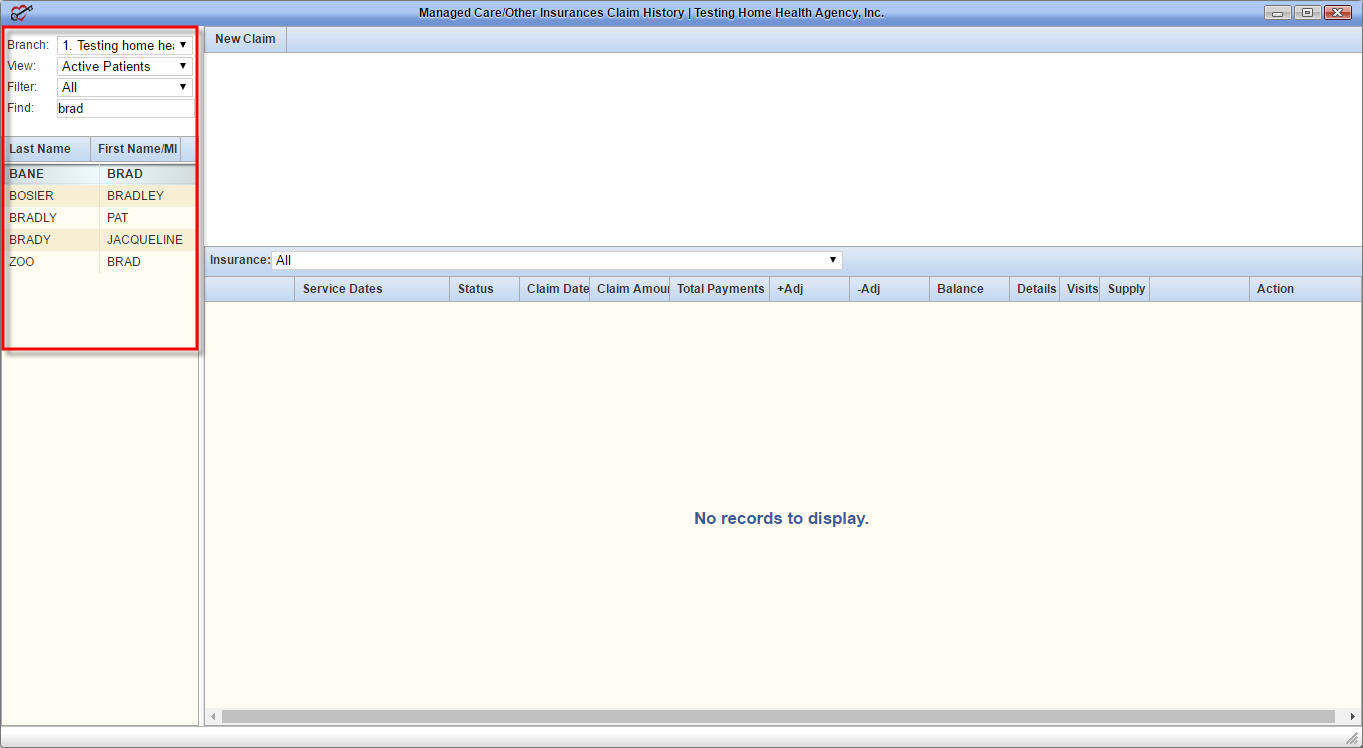Select patient BANE, BRAD

pyautogui.click(x=98, y=174)
